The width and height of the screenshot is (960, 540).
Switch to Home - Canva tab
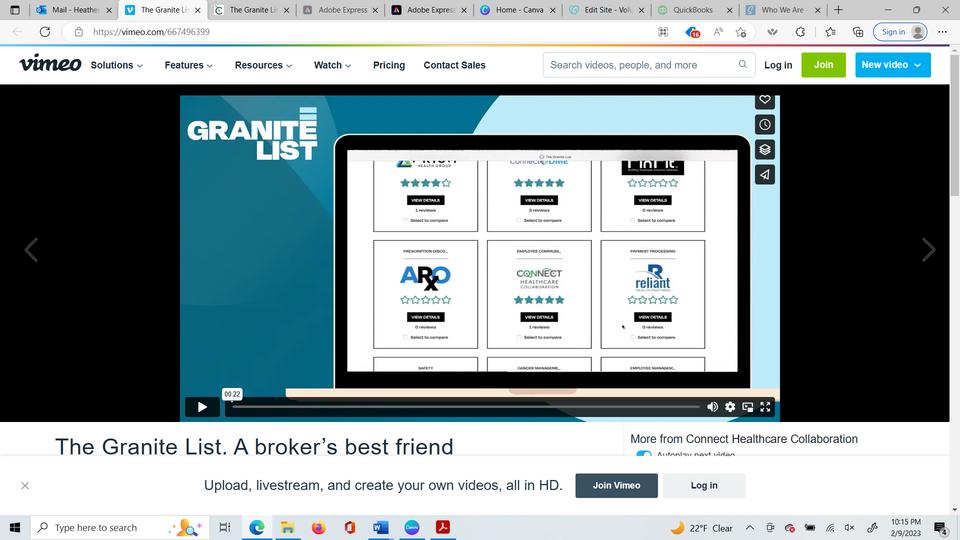click(x=517, y=10)
